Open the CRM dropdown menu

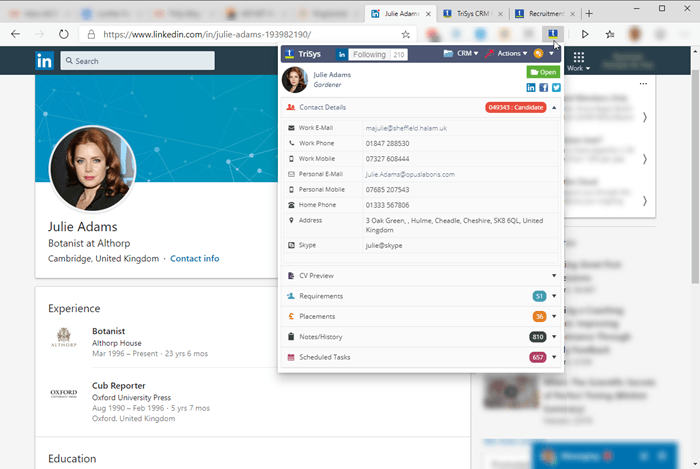click(461, 54)
